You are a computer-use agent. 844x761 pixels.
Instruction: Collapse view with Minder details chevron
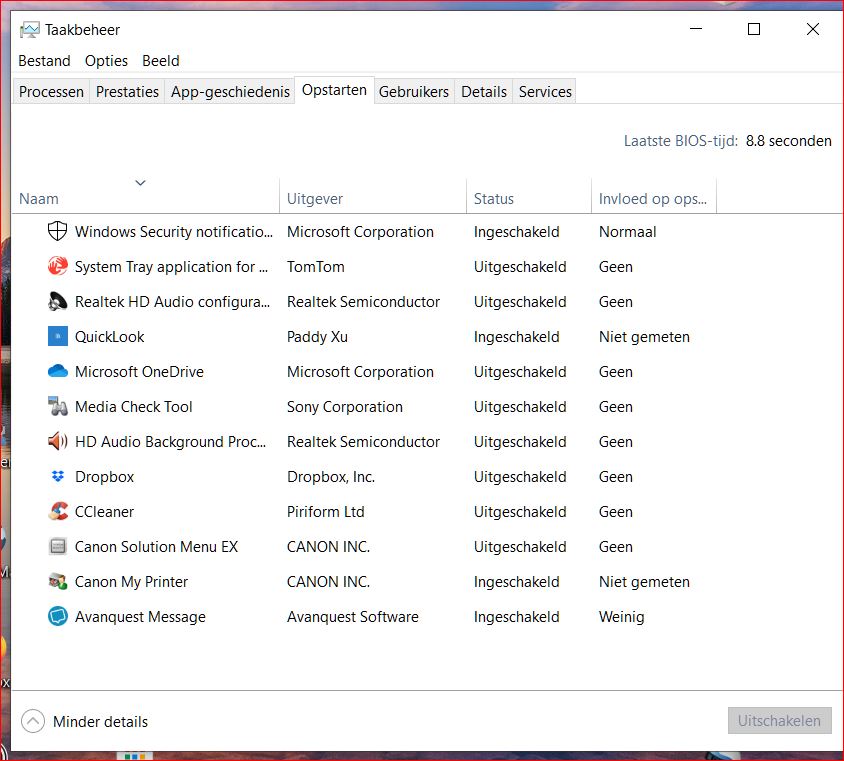(33, 721)
